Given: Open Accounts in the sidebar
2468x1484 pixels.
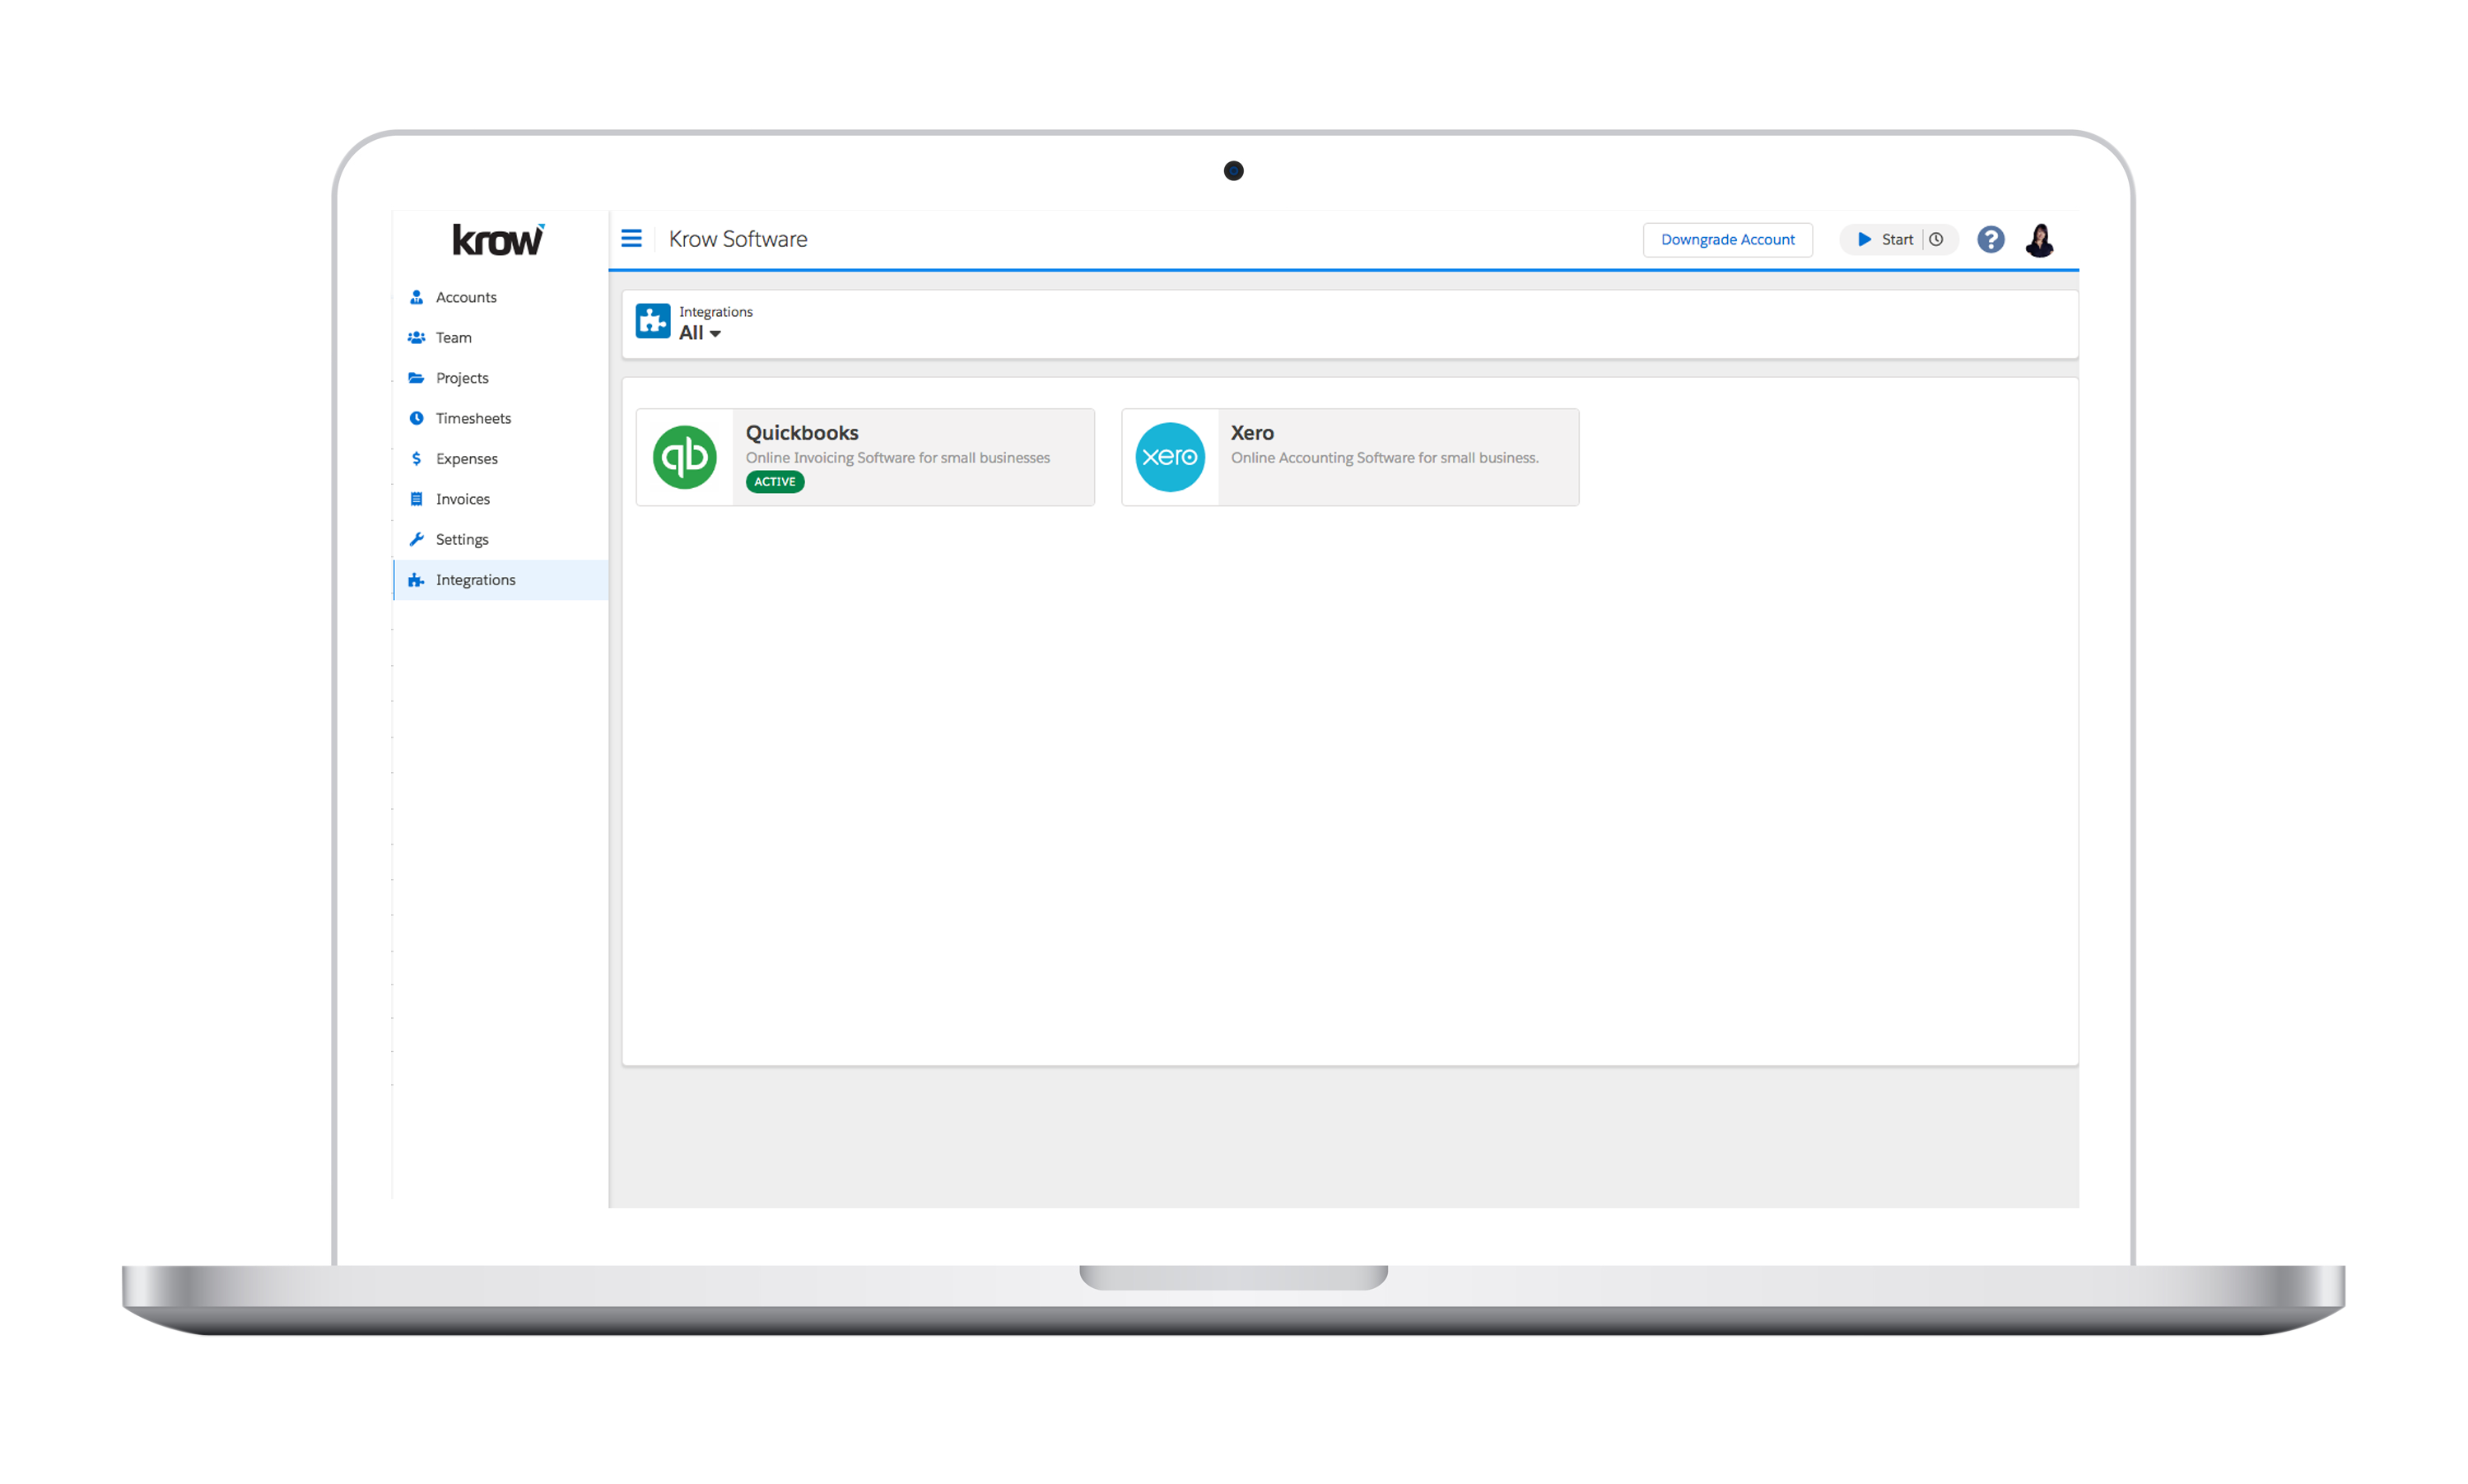Looking at the screenshot, I should (x=466, y=298).
